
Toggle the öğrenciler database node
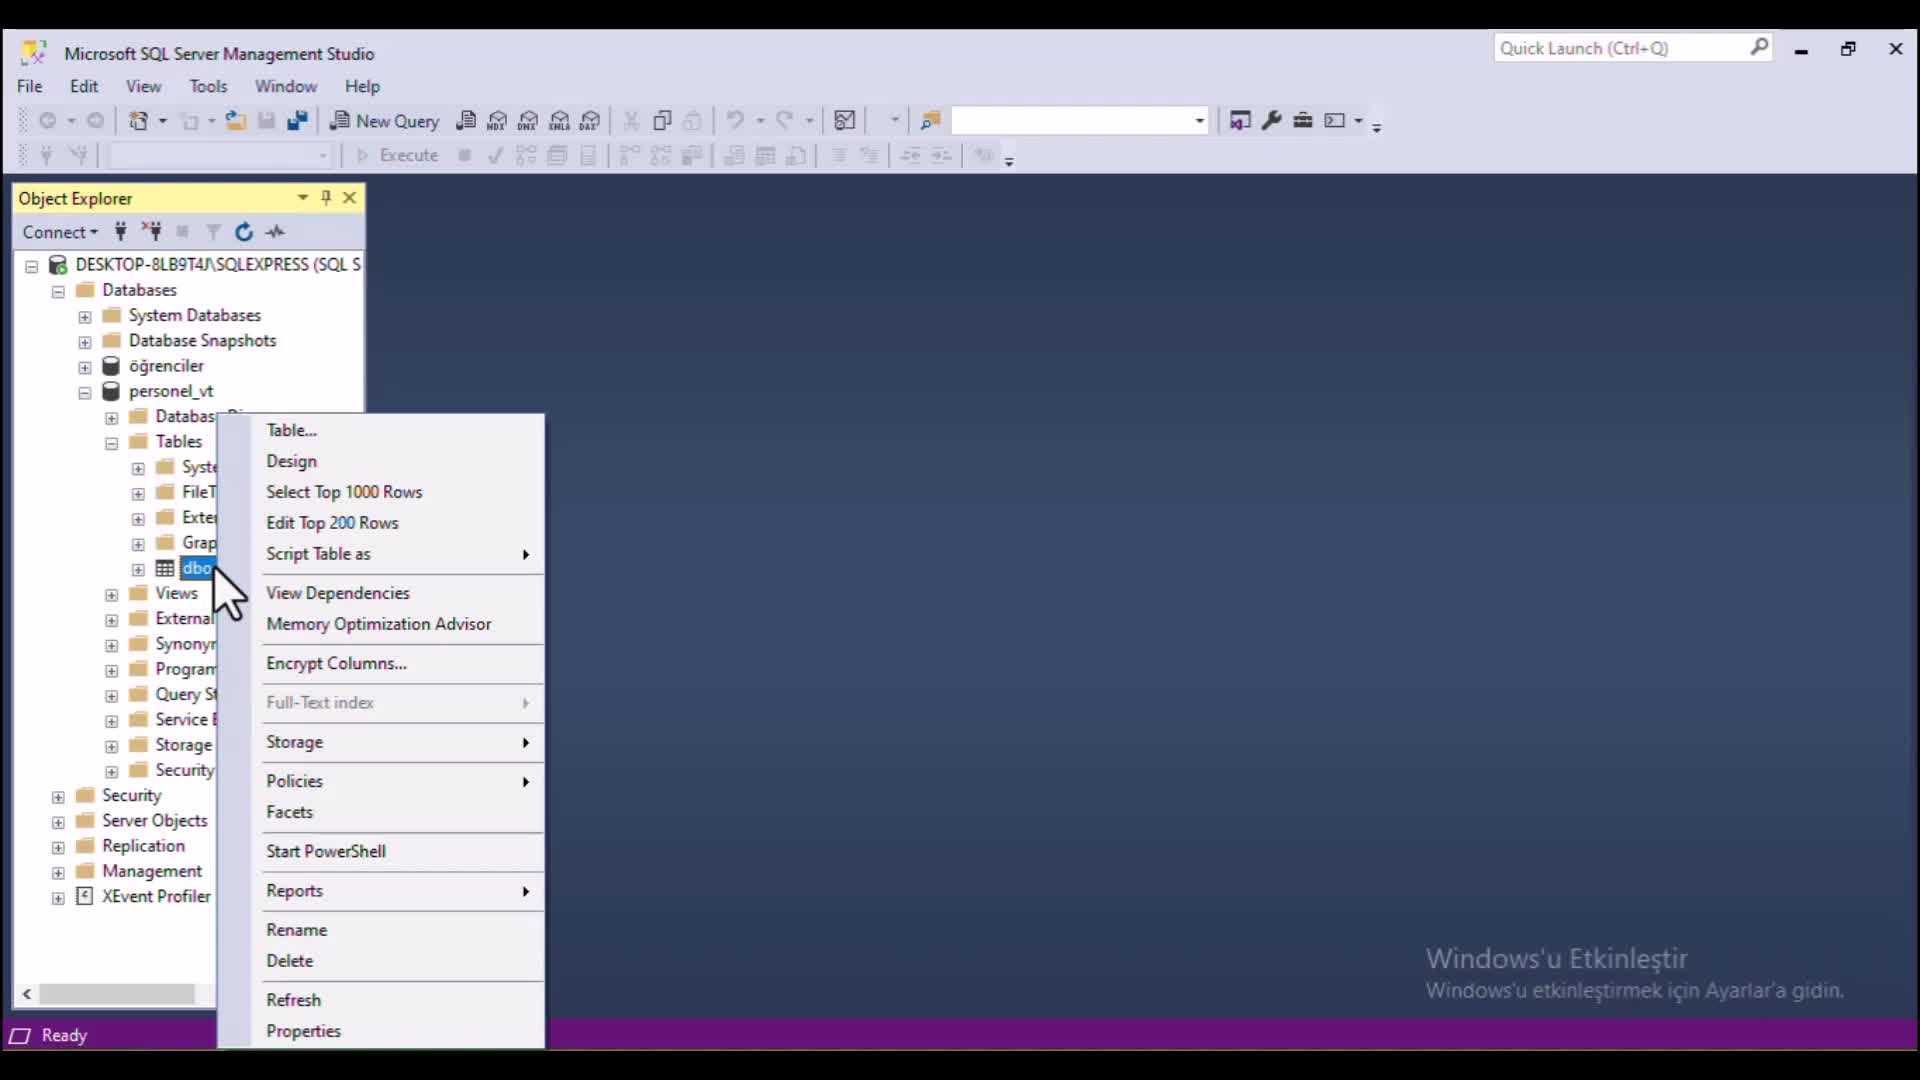tap(83, 365)
